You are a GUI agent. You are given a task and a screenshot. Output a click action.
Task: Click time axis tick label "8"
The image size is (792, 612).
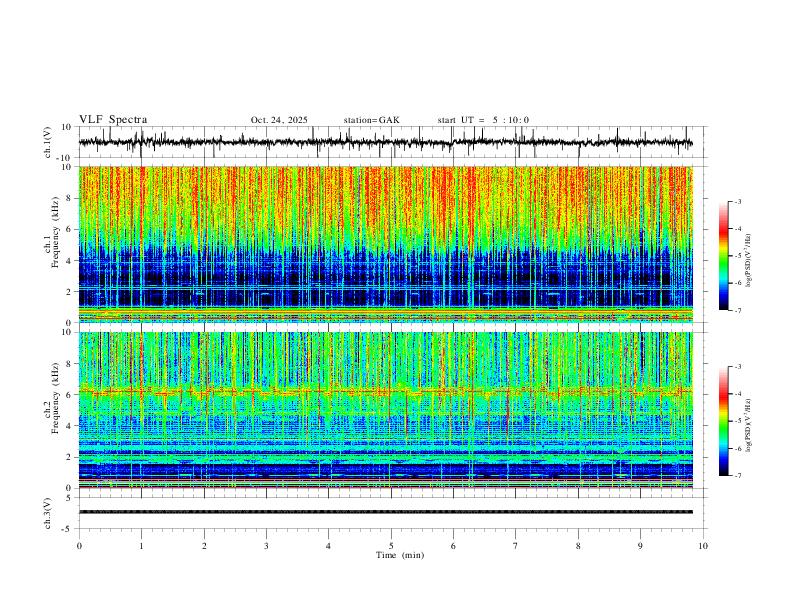pyautogui.click(x=578, y=546)
